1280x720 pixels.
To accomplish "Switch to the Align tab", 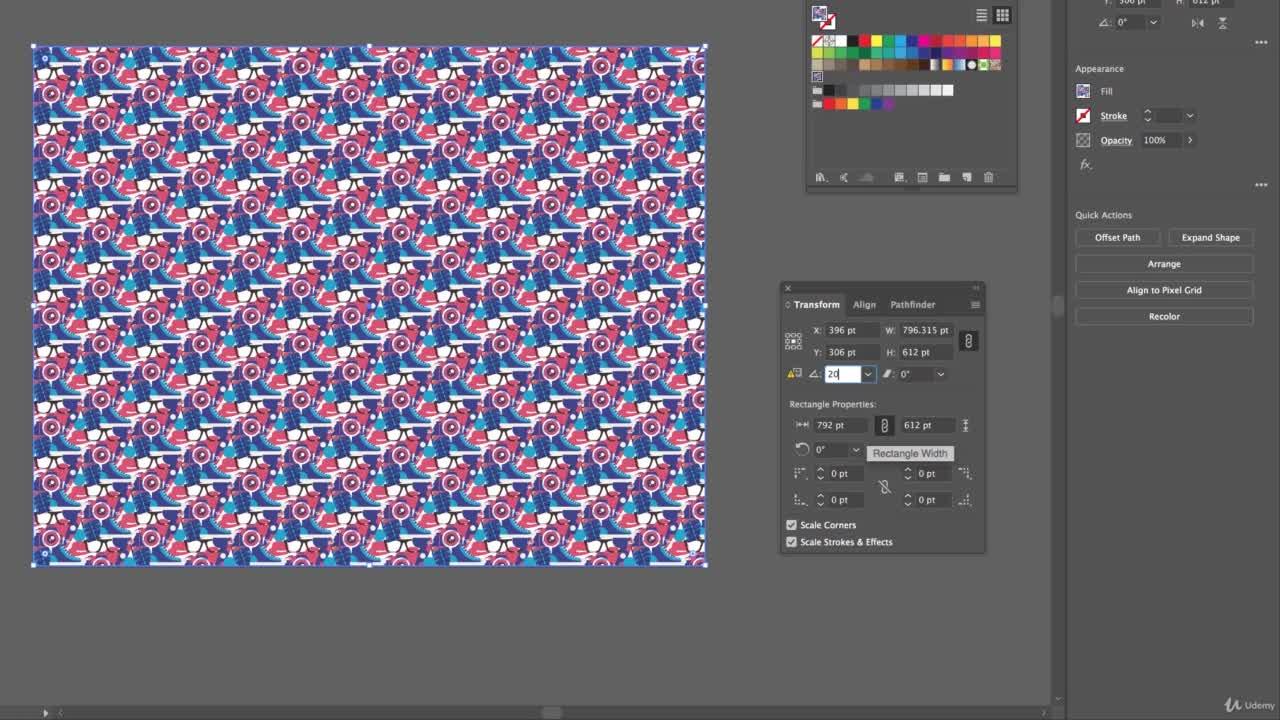I will point(864,305).
